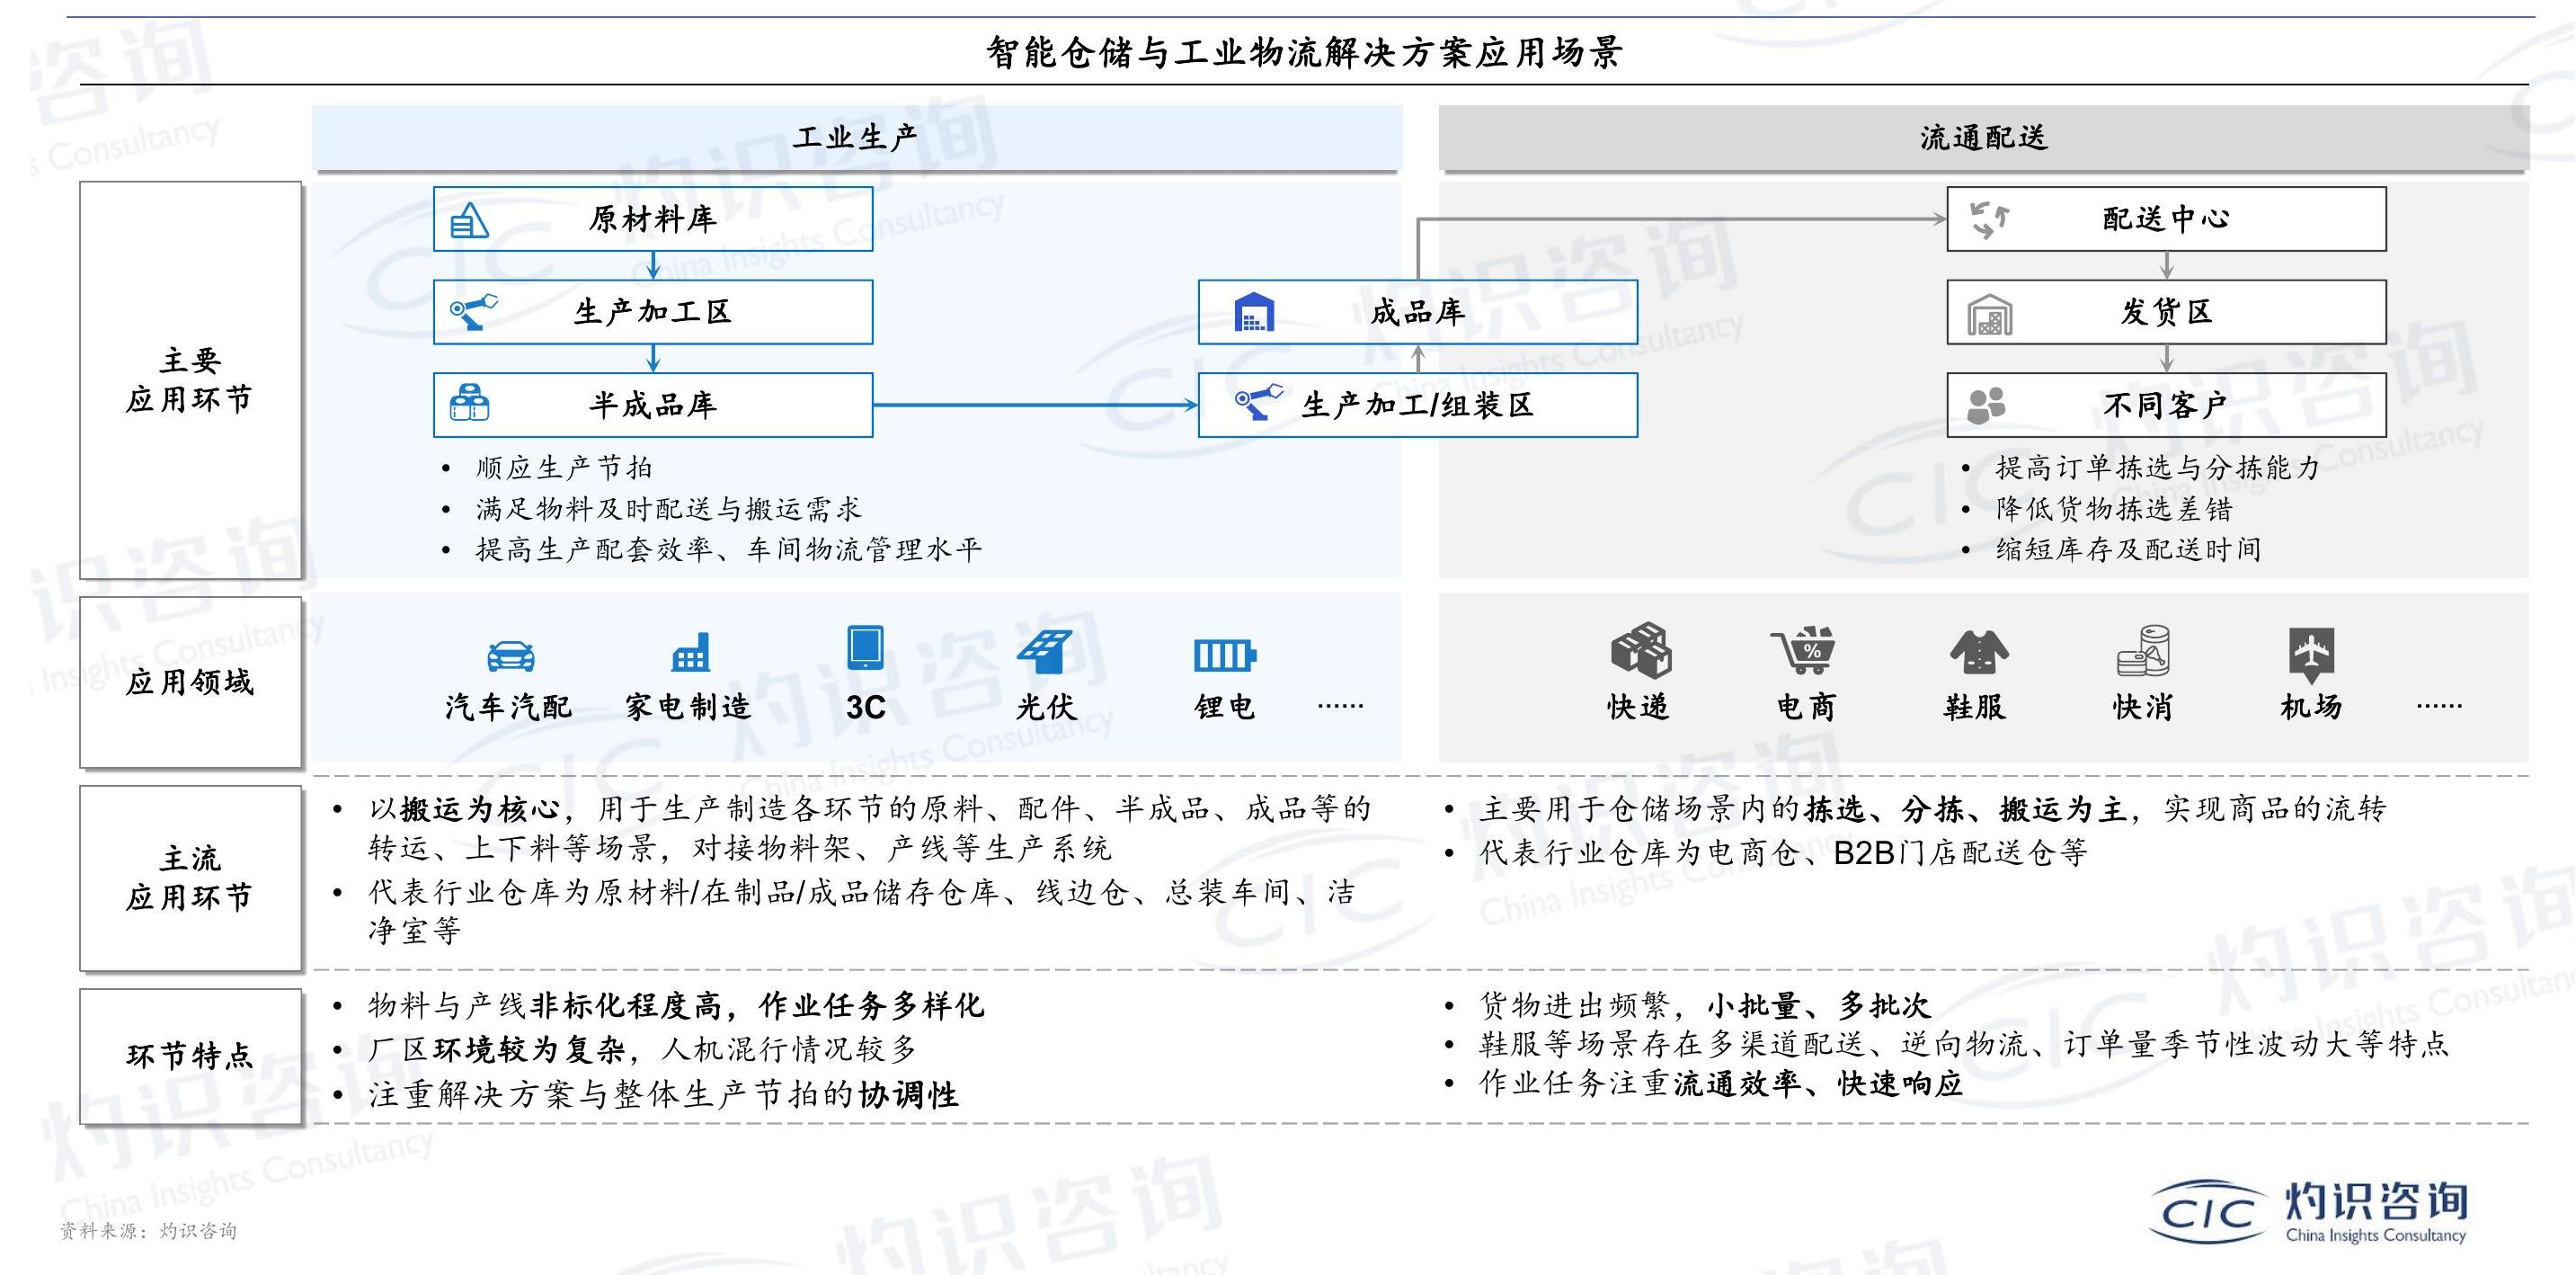
Task: Click the 主流应用环节 row label box
Action: (190, 878)
